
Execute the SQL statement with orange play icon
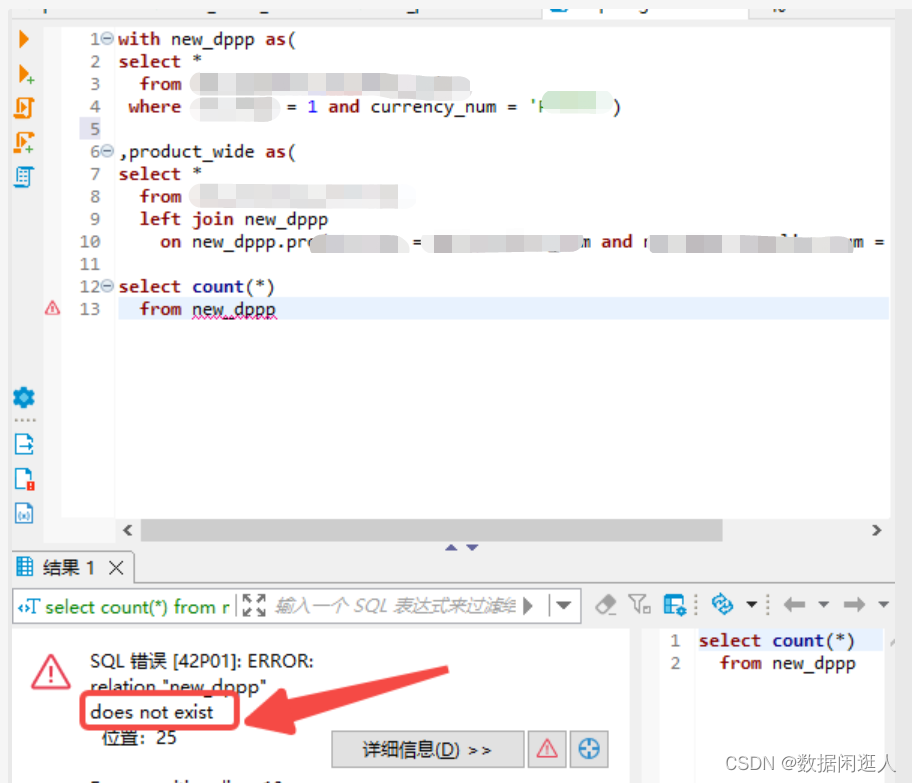point(24,39)
